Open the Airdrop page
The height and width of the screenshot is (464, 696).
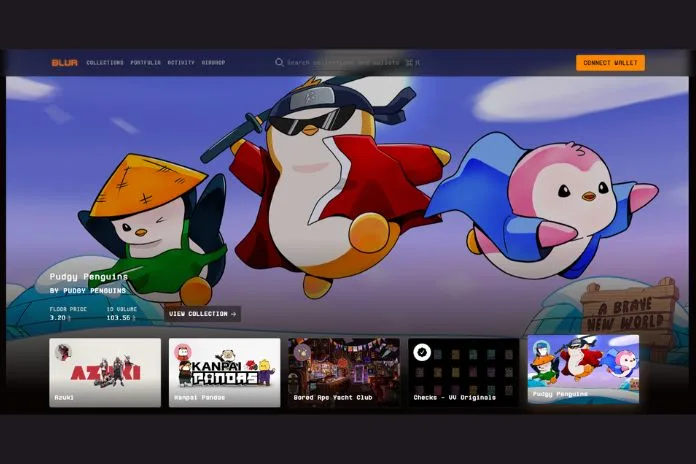214,63
